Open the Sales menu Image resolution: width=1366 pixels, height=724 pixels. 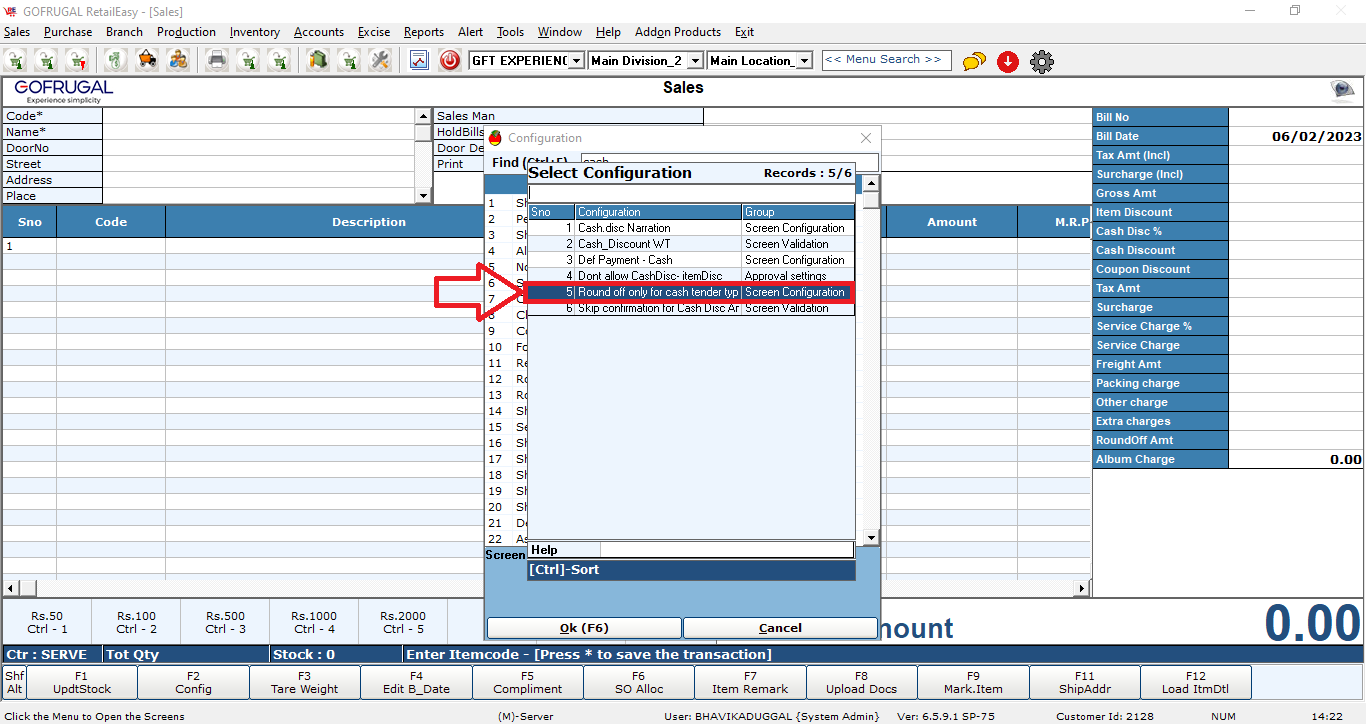17,32
